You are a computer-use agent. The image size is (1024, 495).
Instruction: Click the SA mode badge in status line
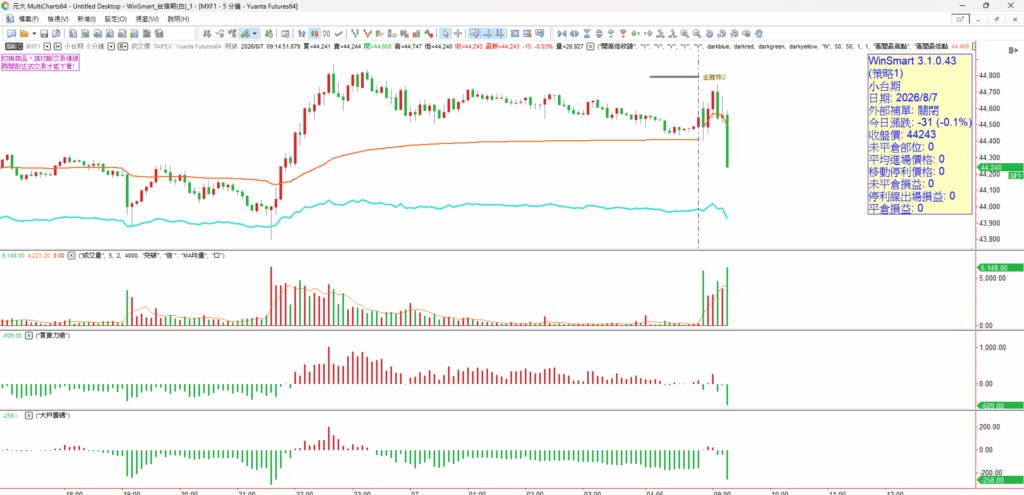(14, 46)
